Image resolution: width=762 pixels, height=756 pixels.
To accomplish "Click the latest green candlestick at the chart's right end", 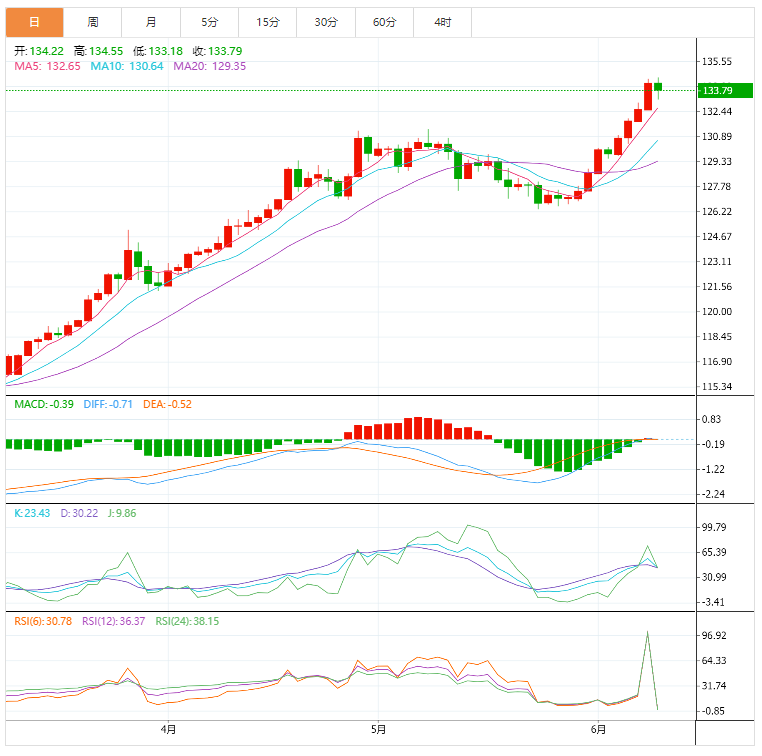I will (x=658, y=87).
